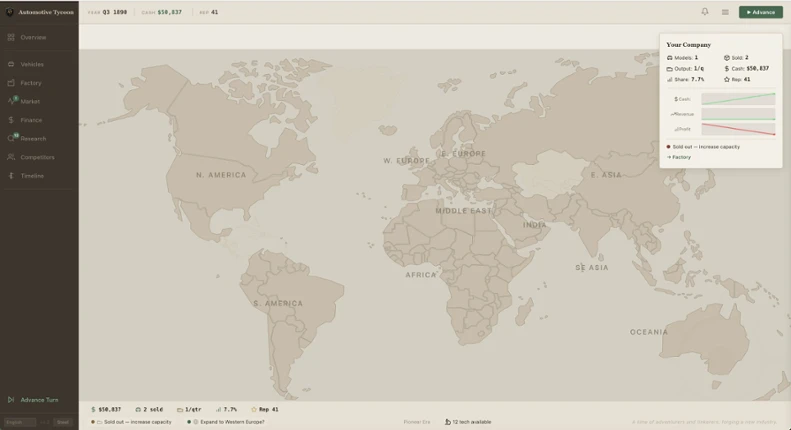Click the notification bell icon
This screenshot has height=430, width=791.
click(x=705, y=12)
